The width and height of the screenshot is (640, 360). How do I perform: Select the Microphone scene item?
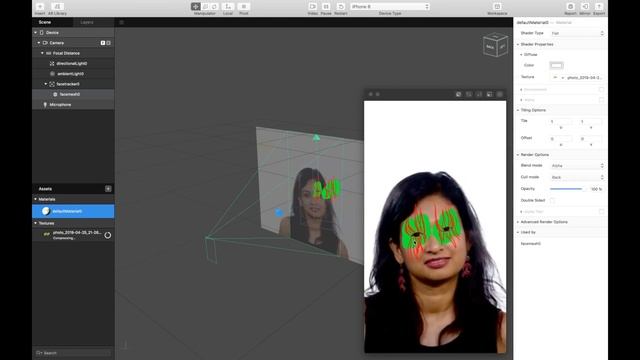click(x=60, y=105)
